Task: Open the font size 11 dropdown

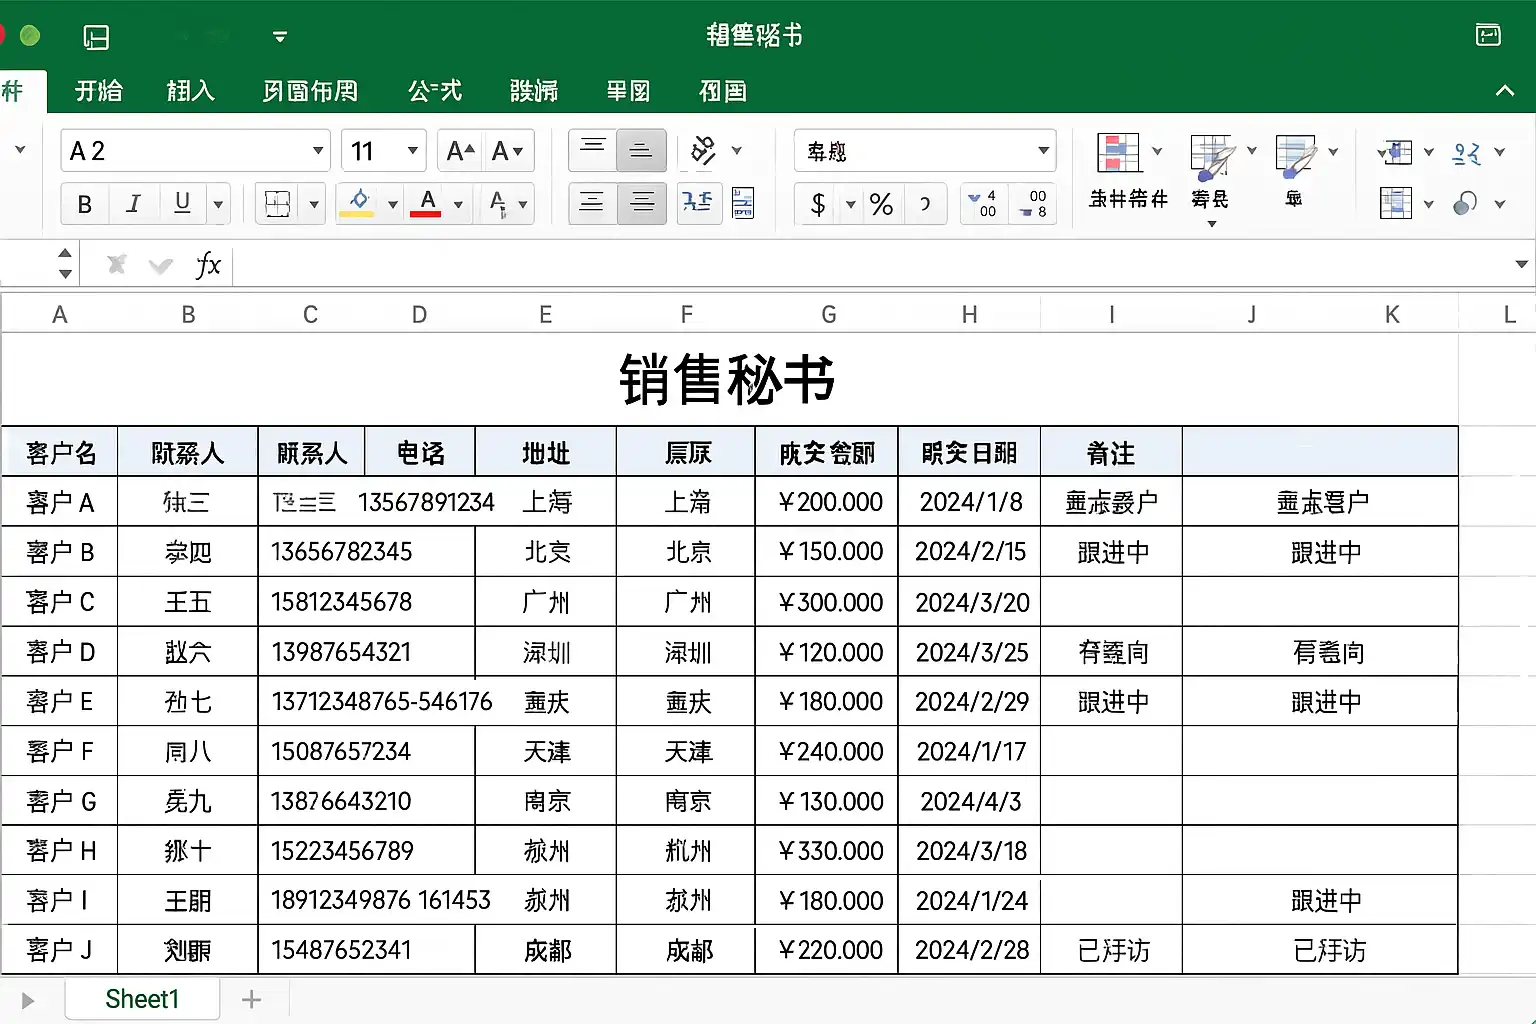Action: click(412, 151)
